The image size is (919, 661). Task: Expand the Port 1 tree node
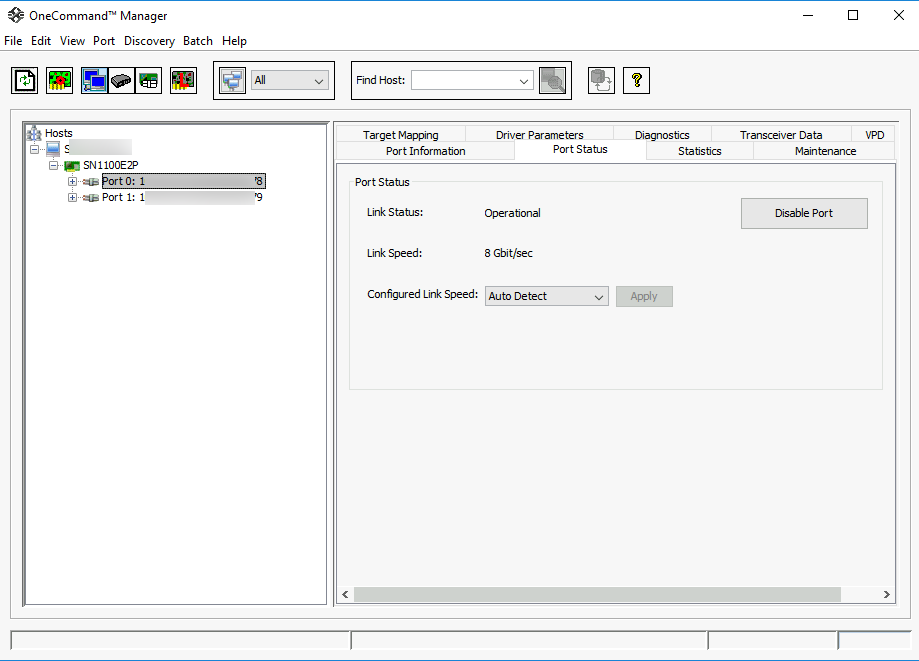(x=72, y=197)
